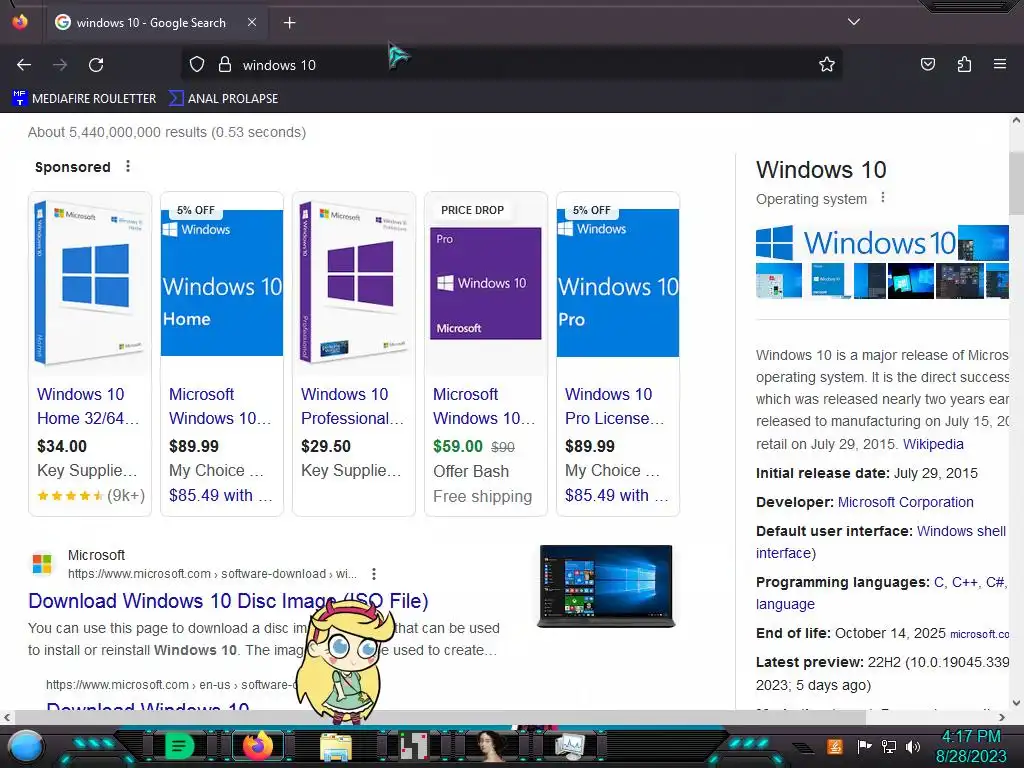Open MEDIAFIRE ROULETTER bookmark

(84, 99)
